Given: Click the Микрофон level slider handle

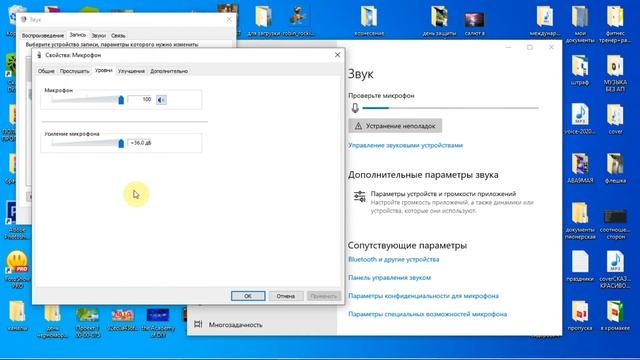Looking at the screenshot, I should pos(121,100).
